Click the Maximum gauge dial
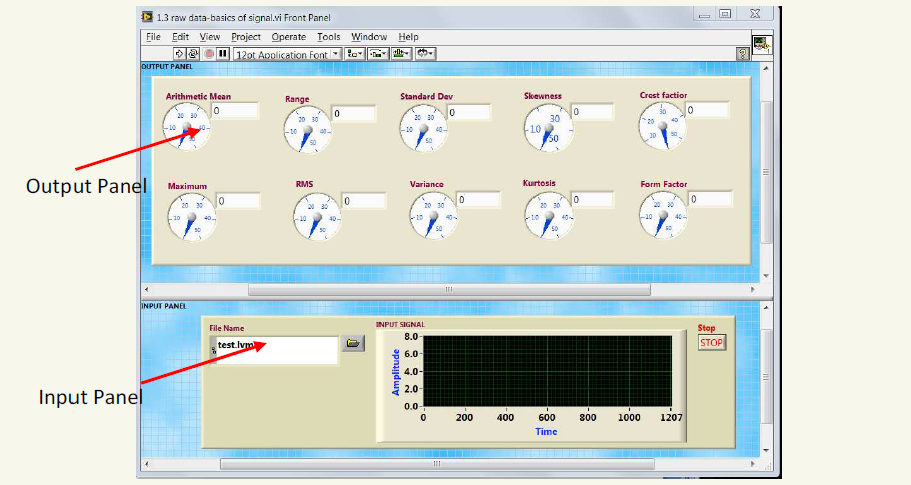 [x=192, y=217]
